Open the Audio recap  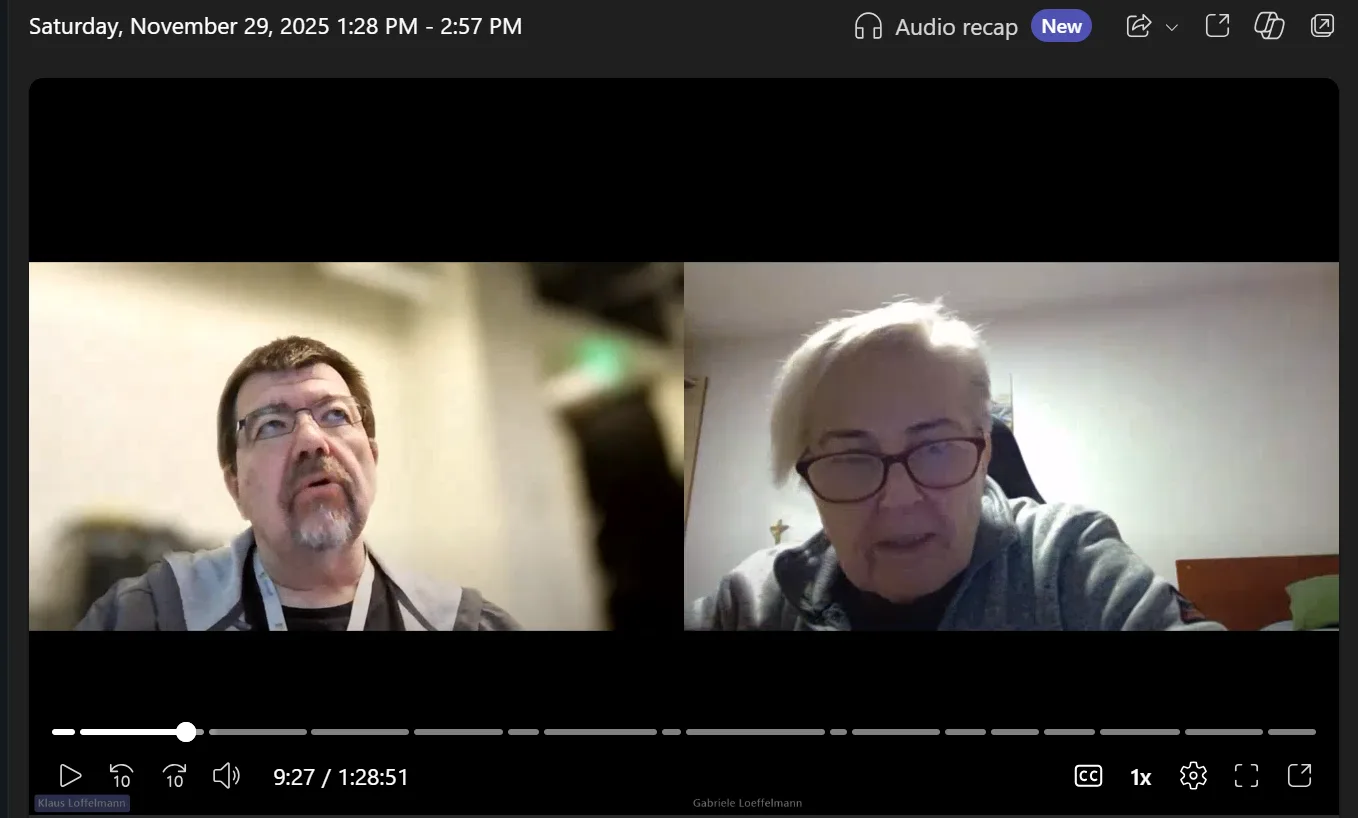[x=937, y=27]
